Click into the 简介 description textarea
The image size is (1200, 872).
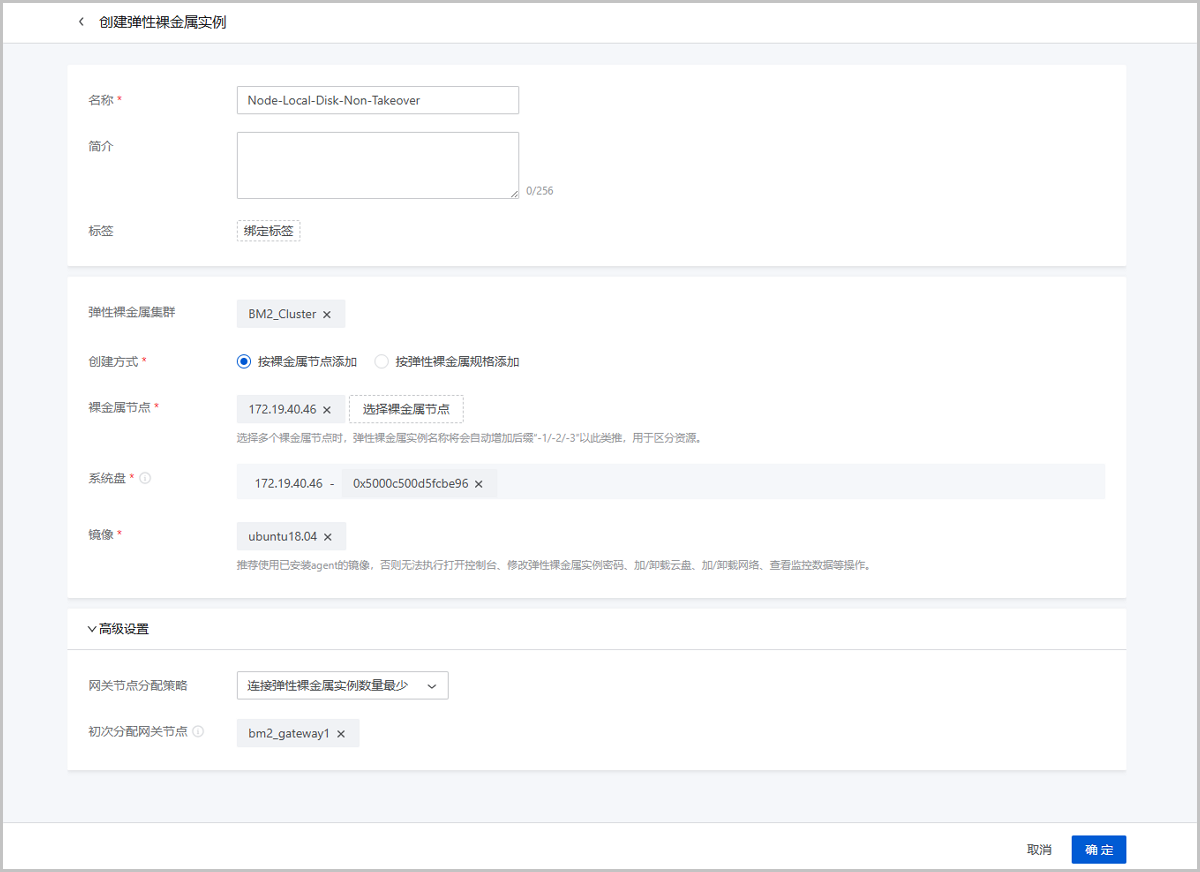(378, 166)
